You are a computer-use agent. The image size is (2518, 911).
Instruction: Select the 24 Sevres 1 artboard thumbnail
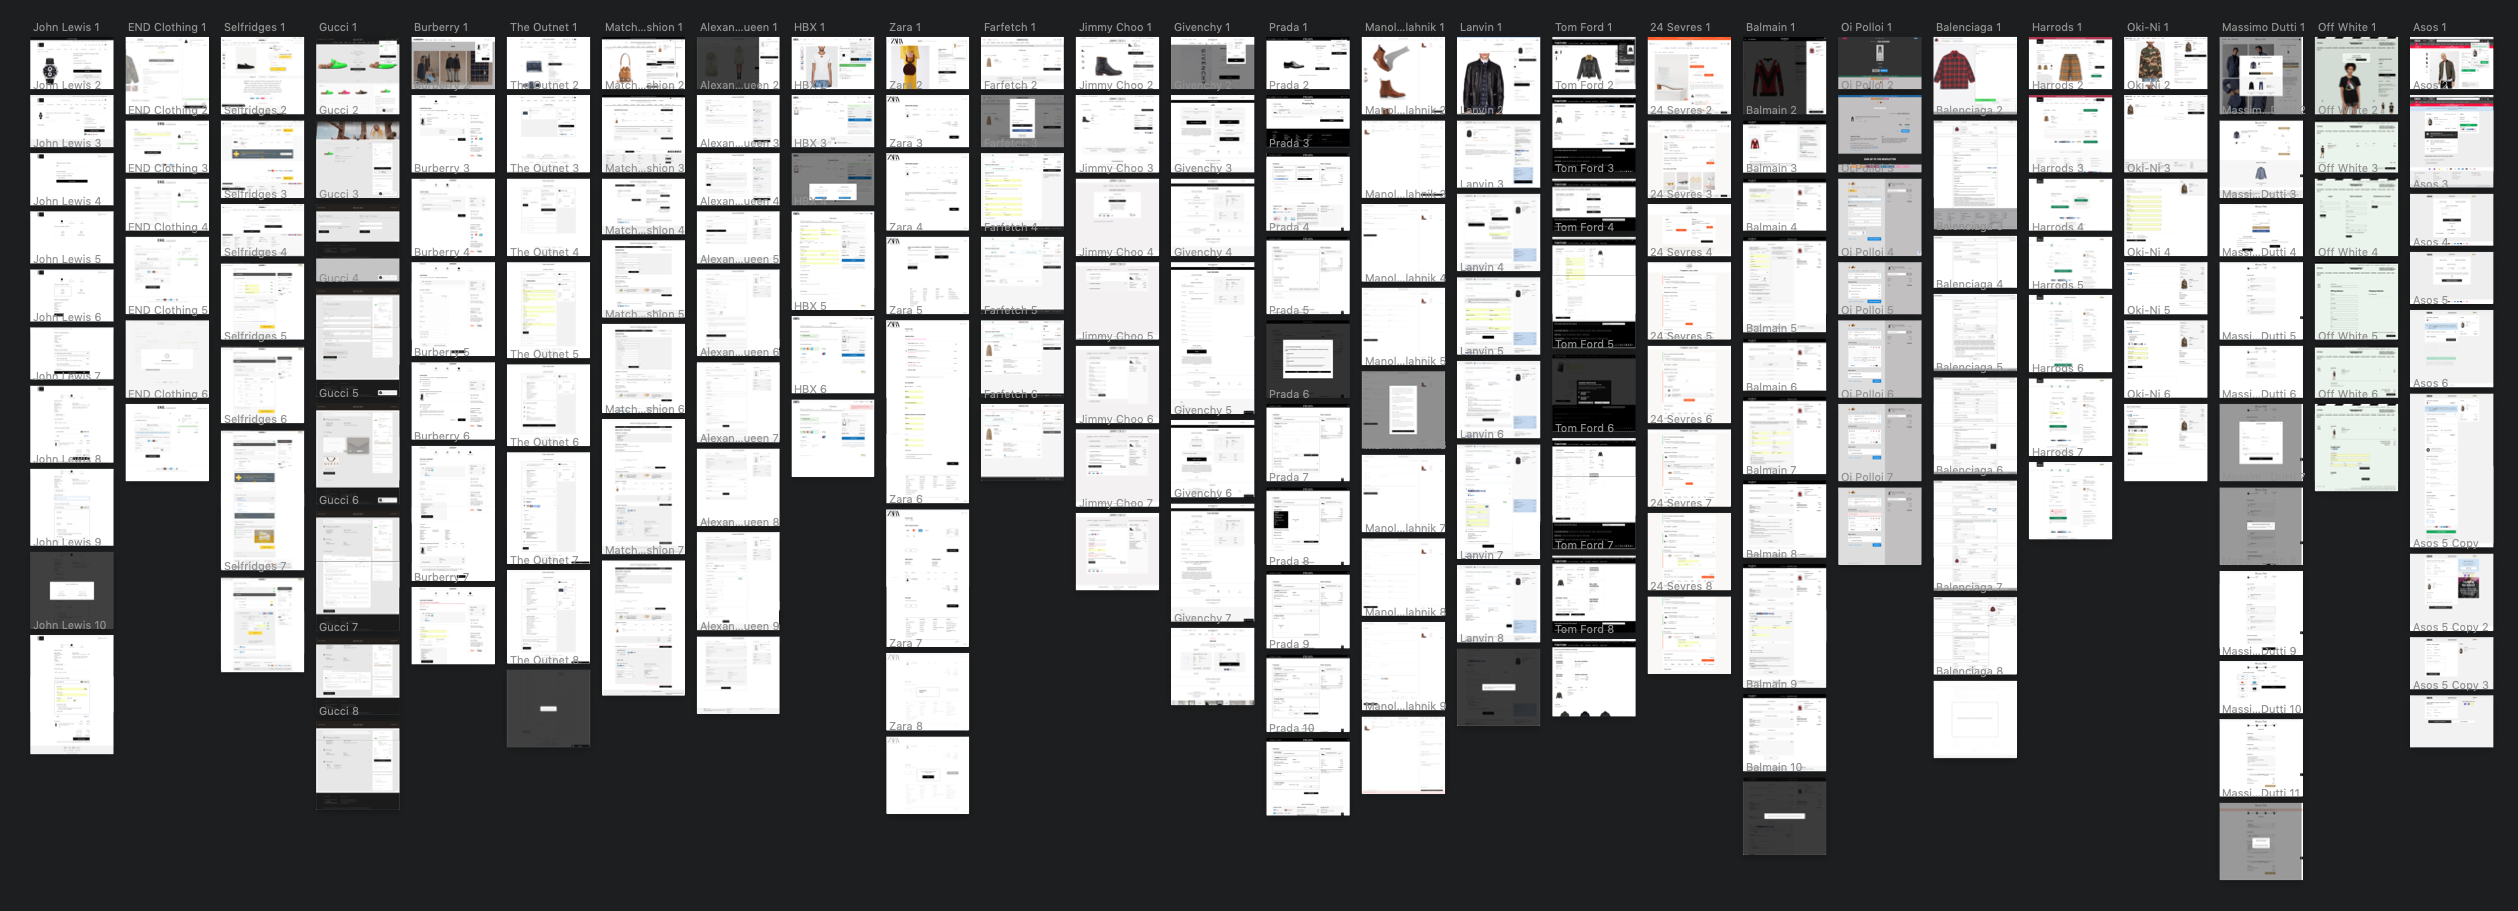(1689, 76)
